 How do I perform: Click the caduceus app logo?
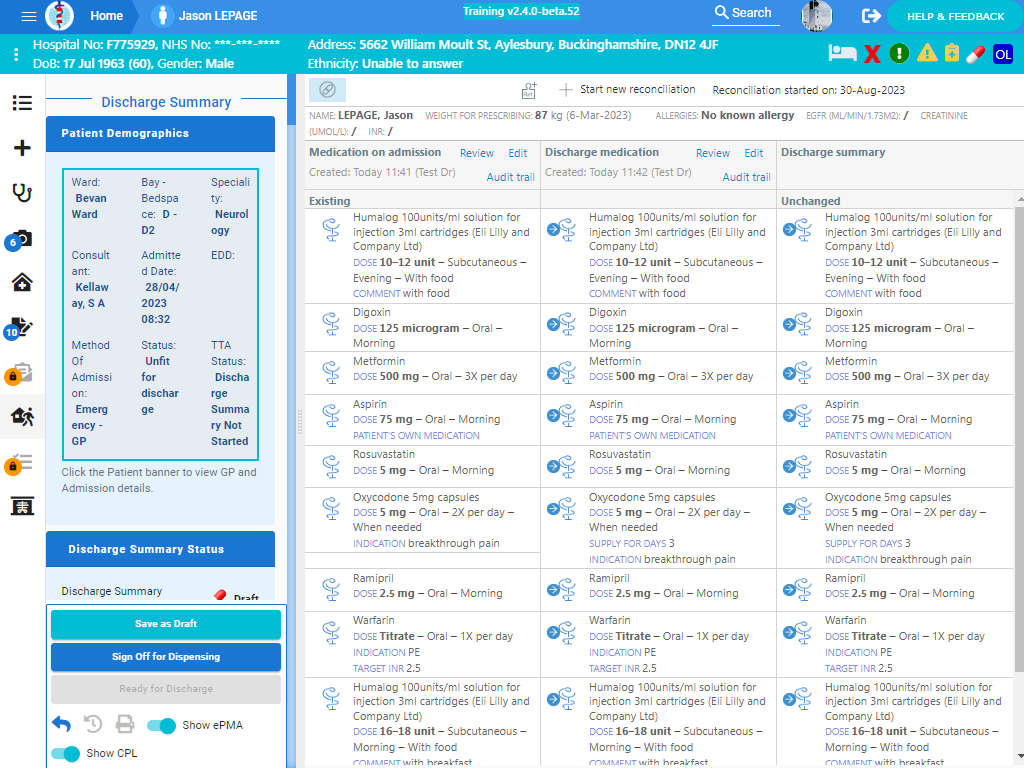(x=59, y=16)
